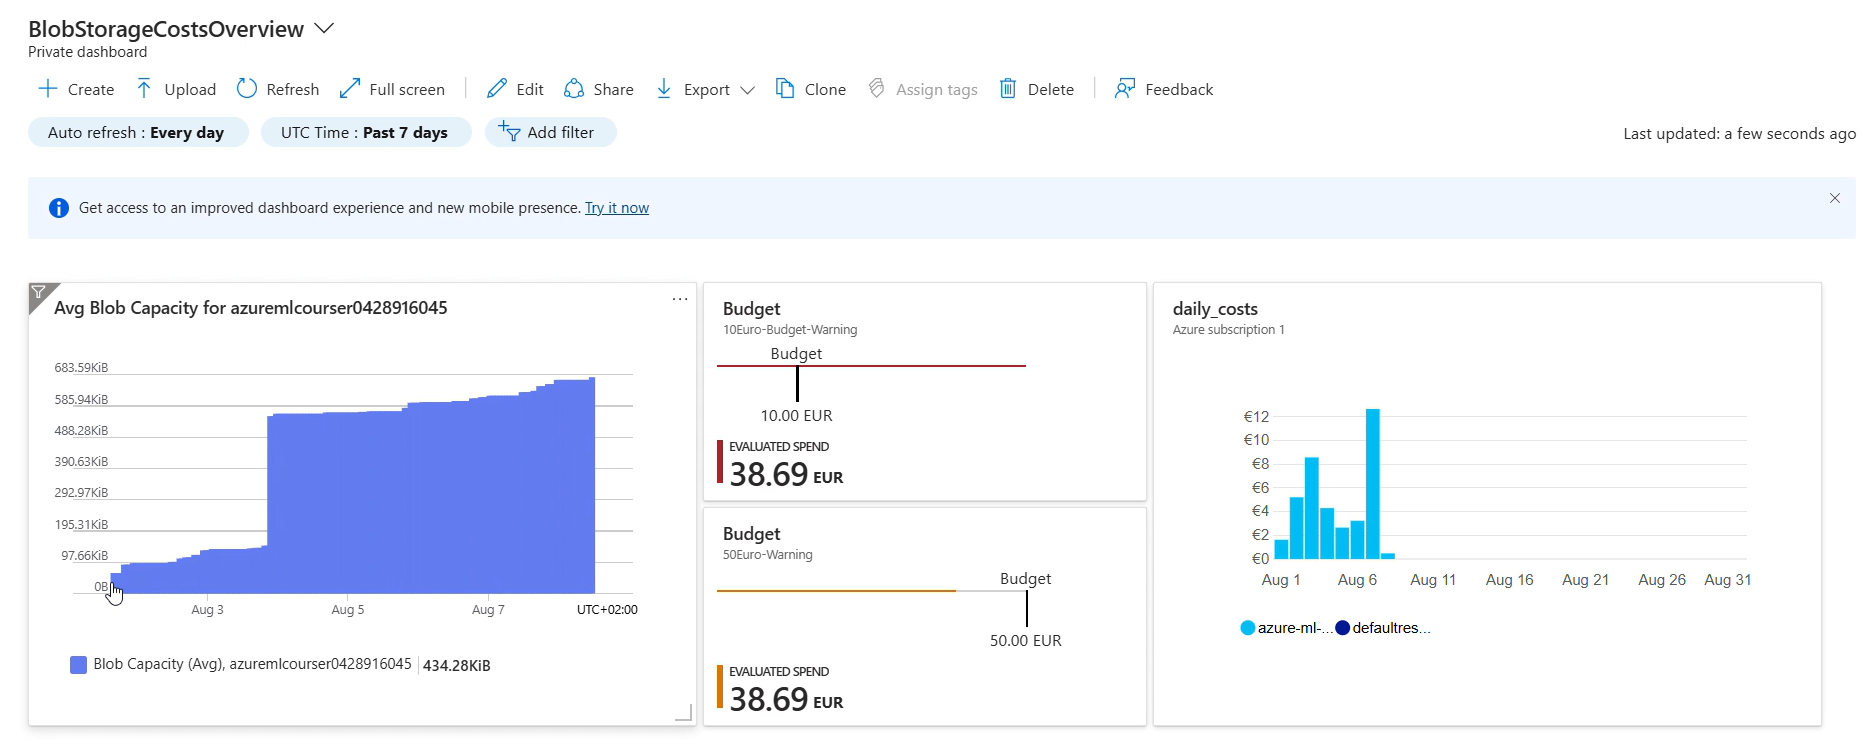Viewport: 1863px width, 748px height.
Task: Click the info icon in banner
Action: (59, 208)
